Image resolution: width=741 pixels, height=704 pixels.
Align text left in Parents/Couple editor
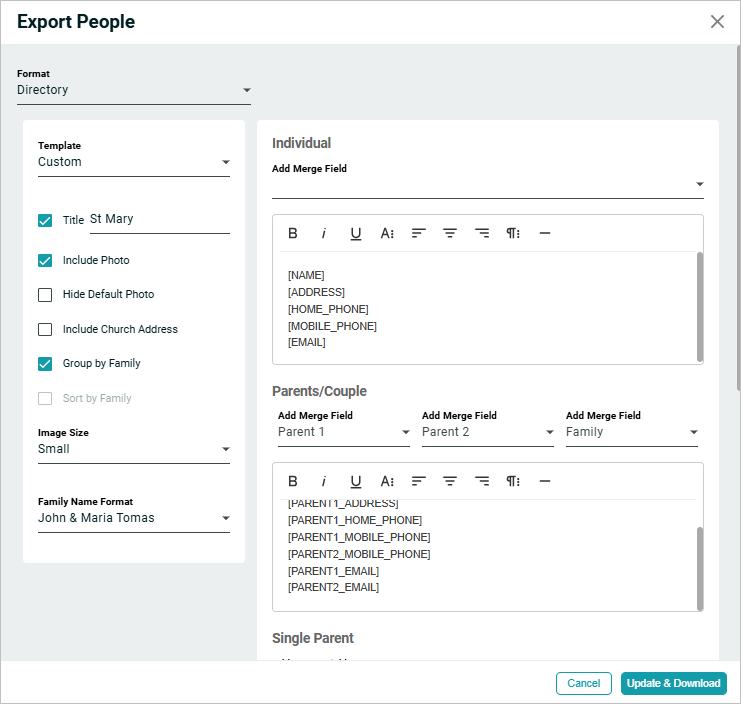click(418, 481)
